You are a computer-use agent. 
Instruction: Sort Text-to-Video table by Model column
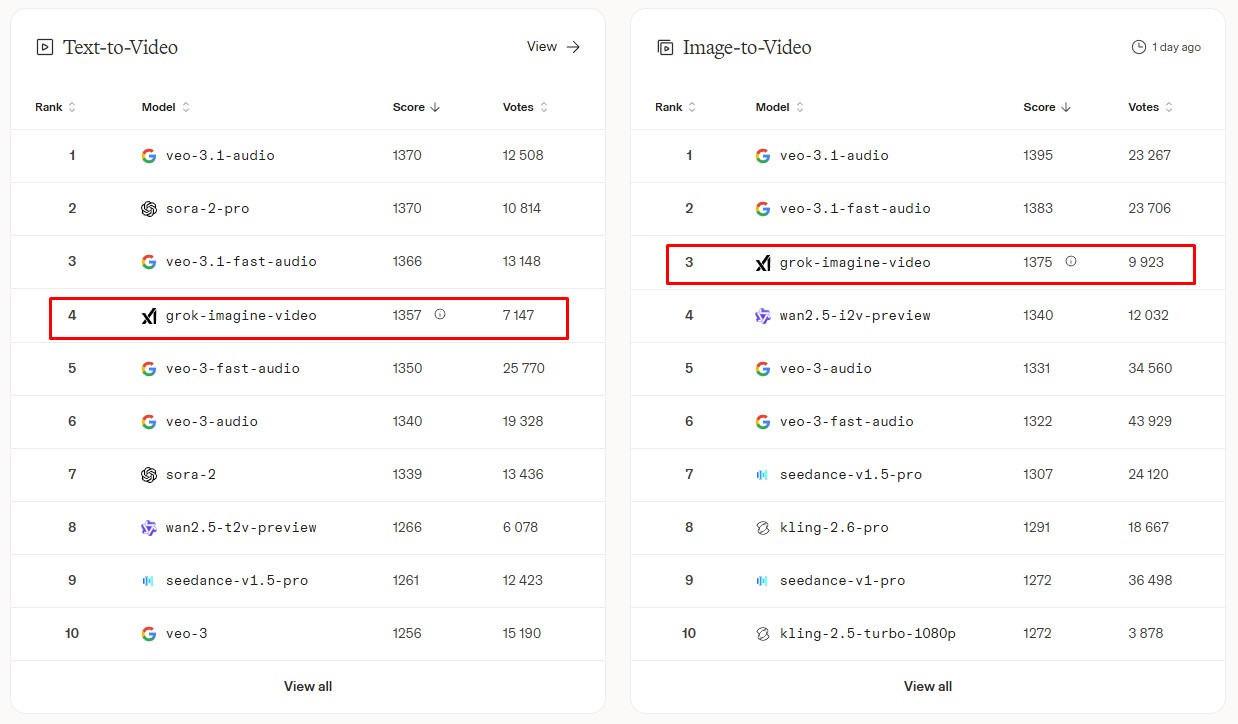point(166,107)
